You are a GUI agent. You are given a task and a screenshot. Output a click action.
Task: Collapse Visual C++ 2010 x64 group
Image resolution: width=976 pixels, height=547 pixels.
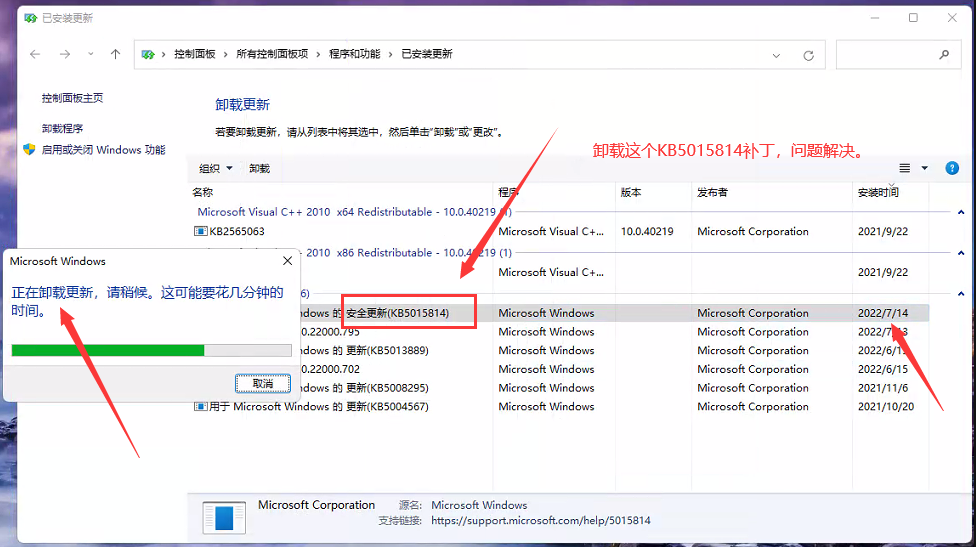tap(961, 212)
